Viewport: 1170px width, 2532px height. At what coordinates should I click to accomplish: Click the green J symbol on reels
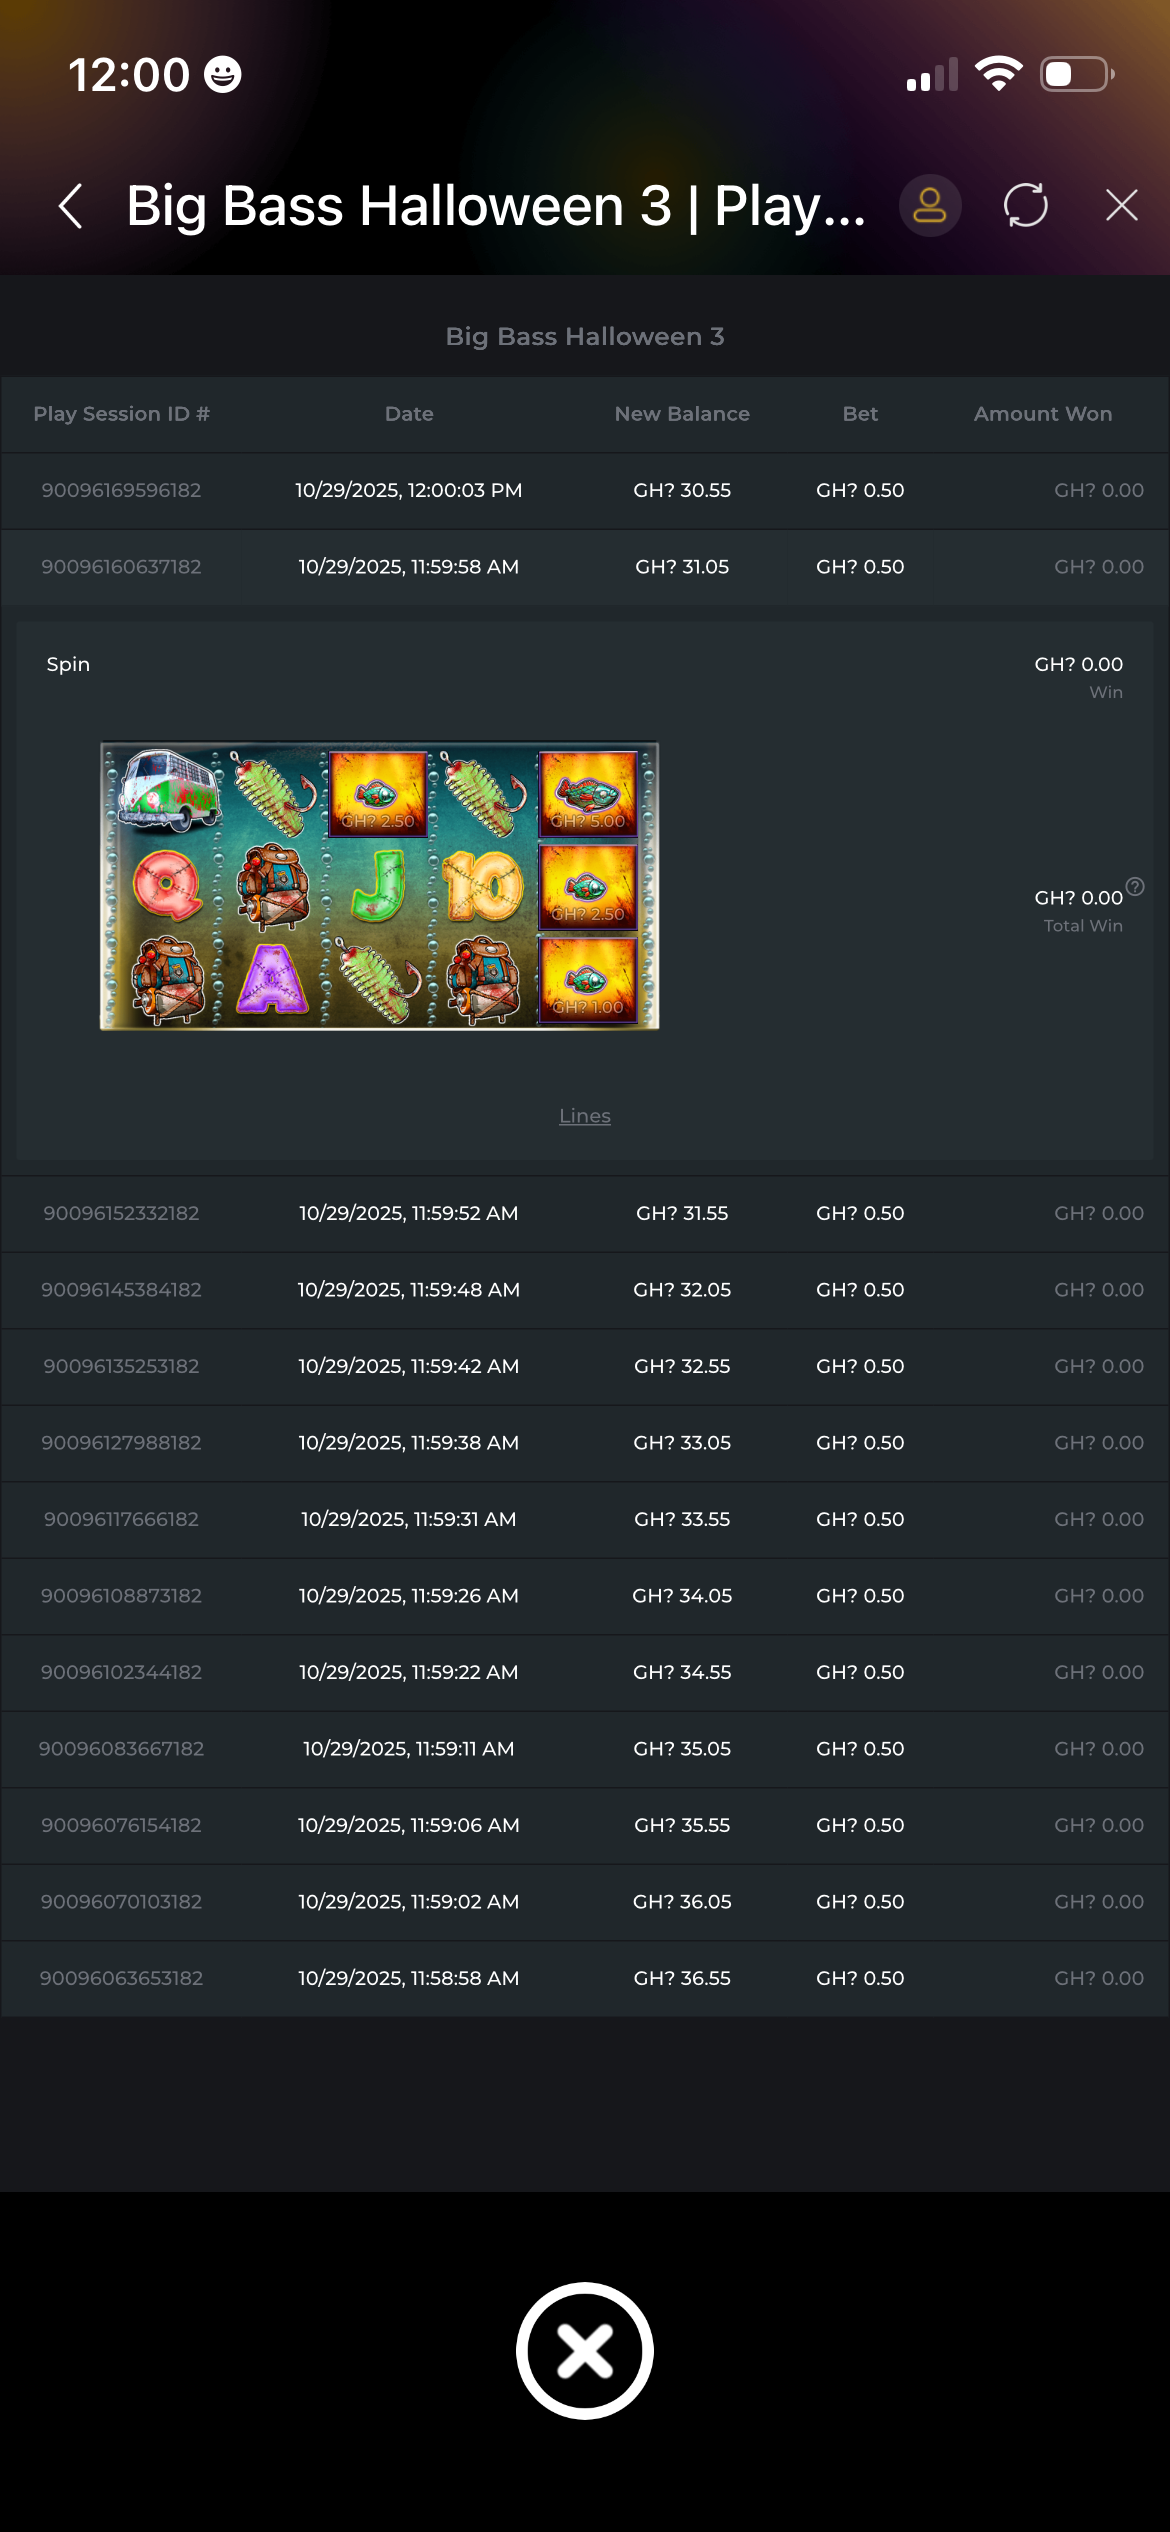pyautogui.click(x=379, y=886)
